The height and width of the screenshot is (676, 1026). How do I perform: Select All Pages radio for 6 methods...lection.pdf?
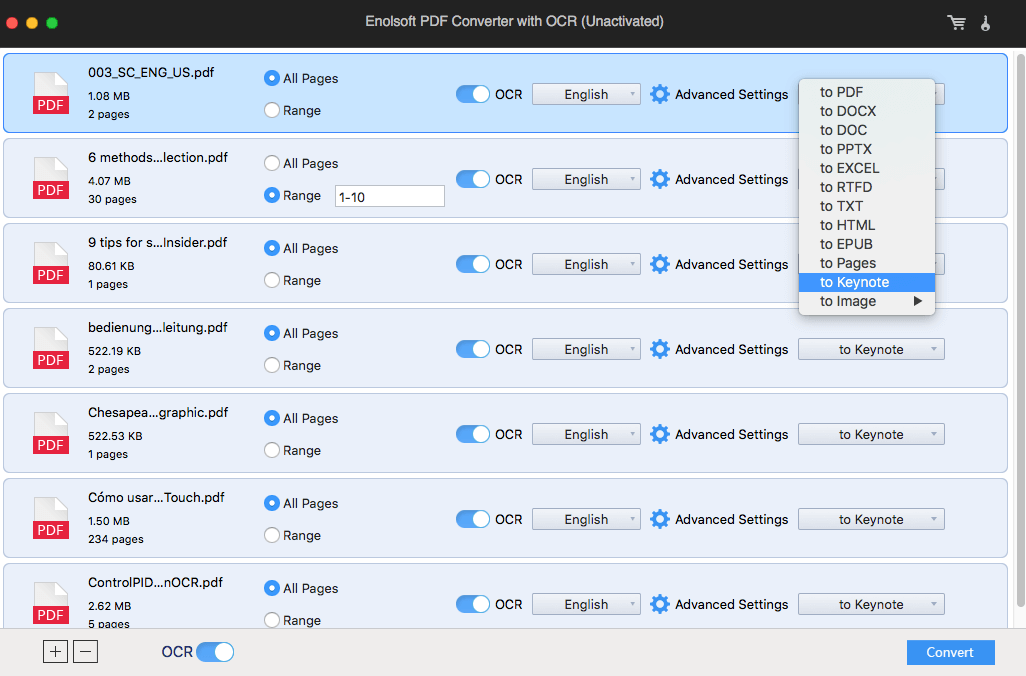pyautogui.click(x=272, y=163)
